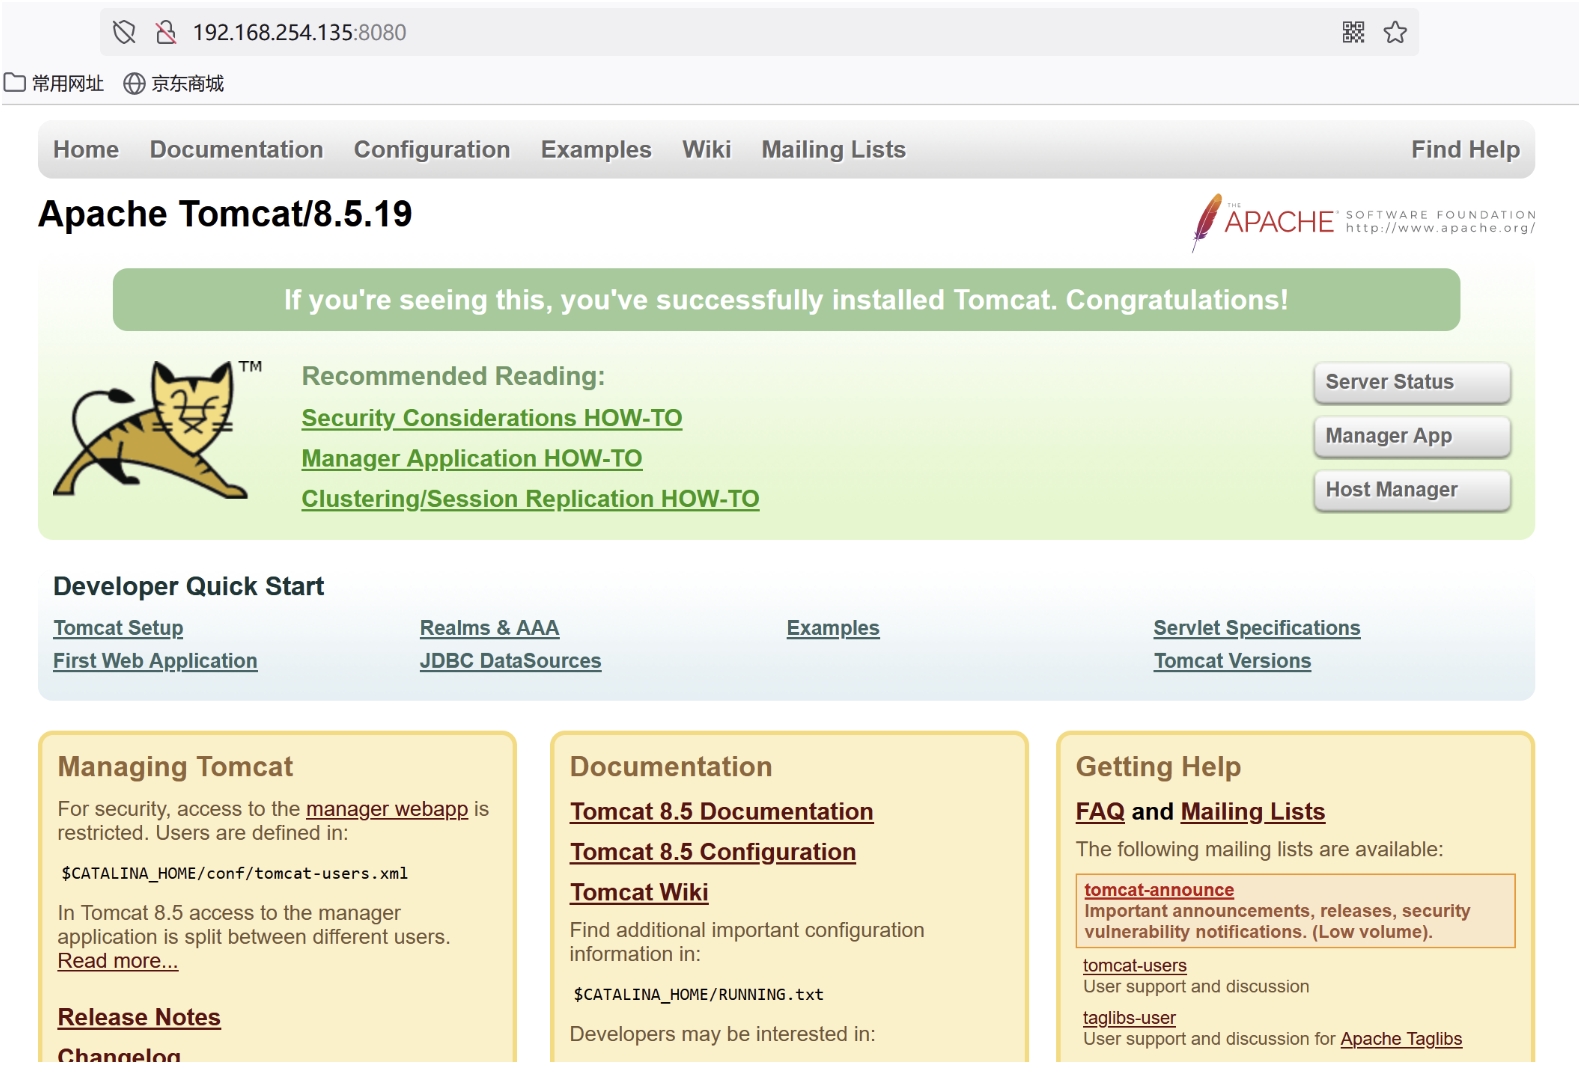This screenshot has height=1073, width=1579.
Task: Open the Tomcat Wiki link
Action: pyautogui.click(x=639, y=892)
